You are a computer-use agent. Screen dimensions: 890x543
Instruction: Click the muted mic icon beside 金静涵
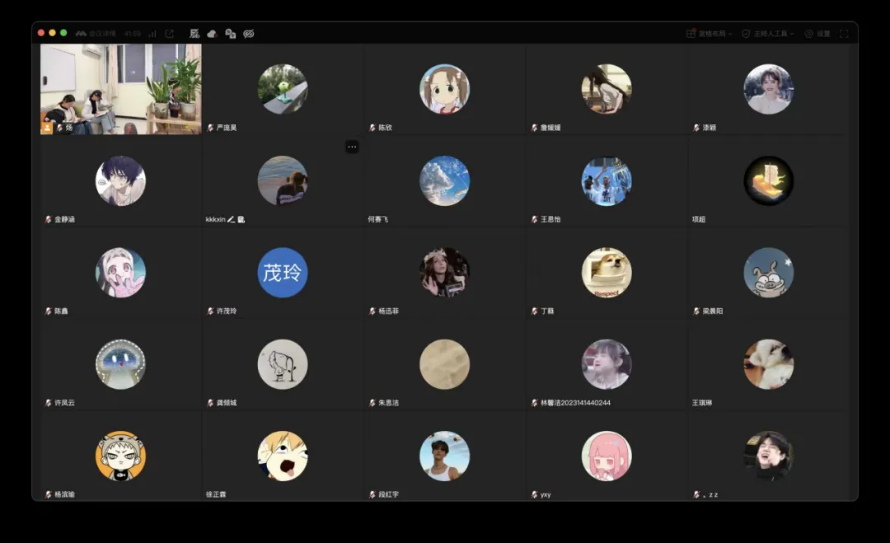[x=48, y=219]
